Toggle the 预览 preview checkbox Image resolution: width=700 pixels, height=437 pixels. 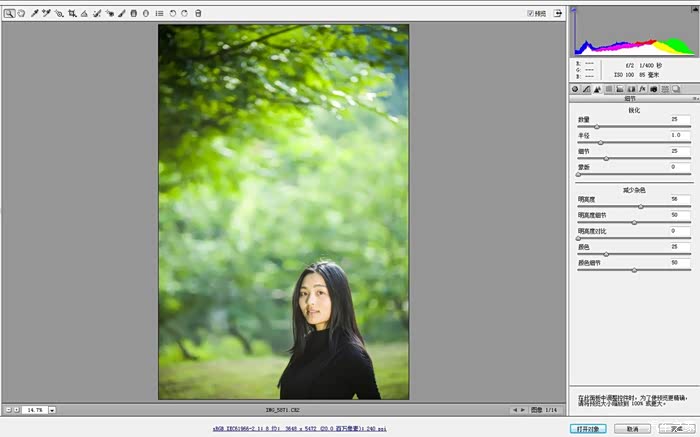[530, 13]
